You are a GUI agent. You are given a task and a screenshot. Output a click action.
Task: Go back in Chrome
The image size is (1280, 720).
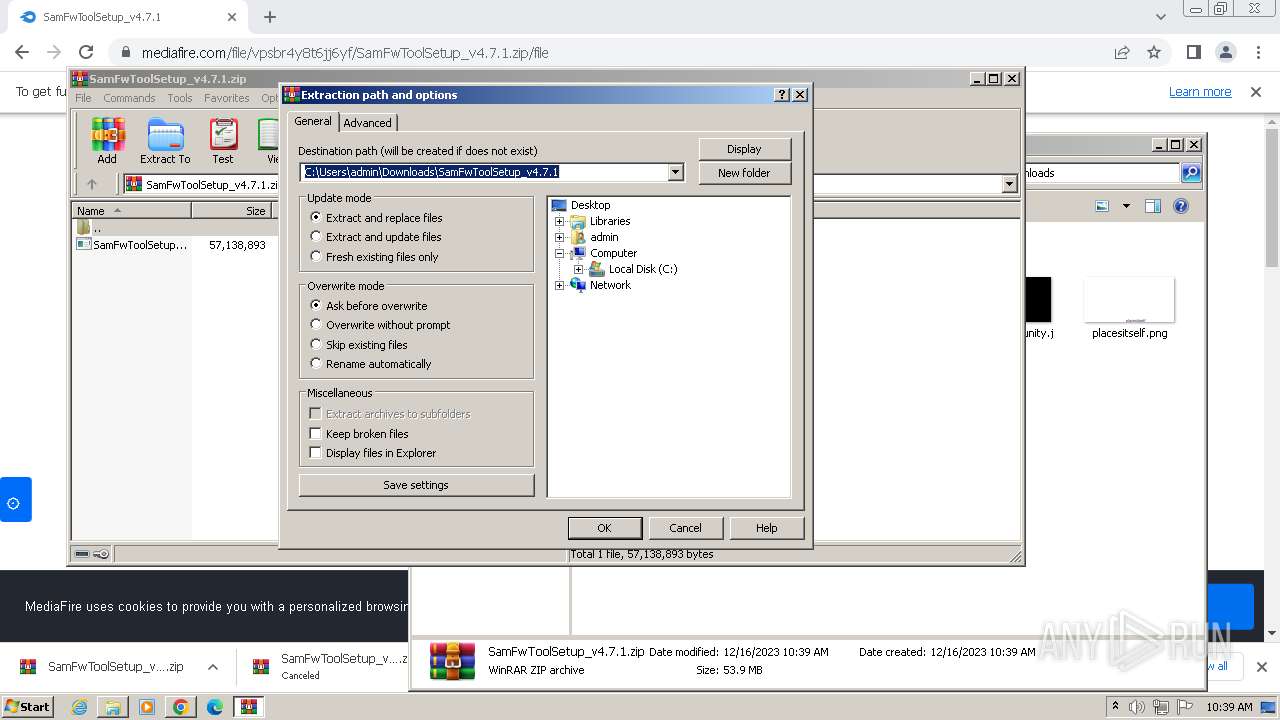click(22, 52)
